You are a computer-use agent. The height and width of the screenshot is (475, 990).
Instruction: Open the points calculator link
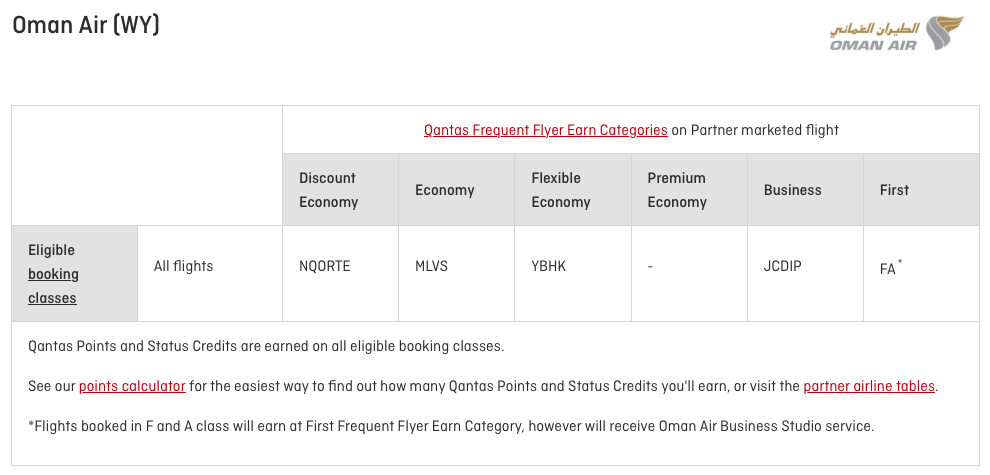click(132, 386)
